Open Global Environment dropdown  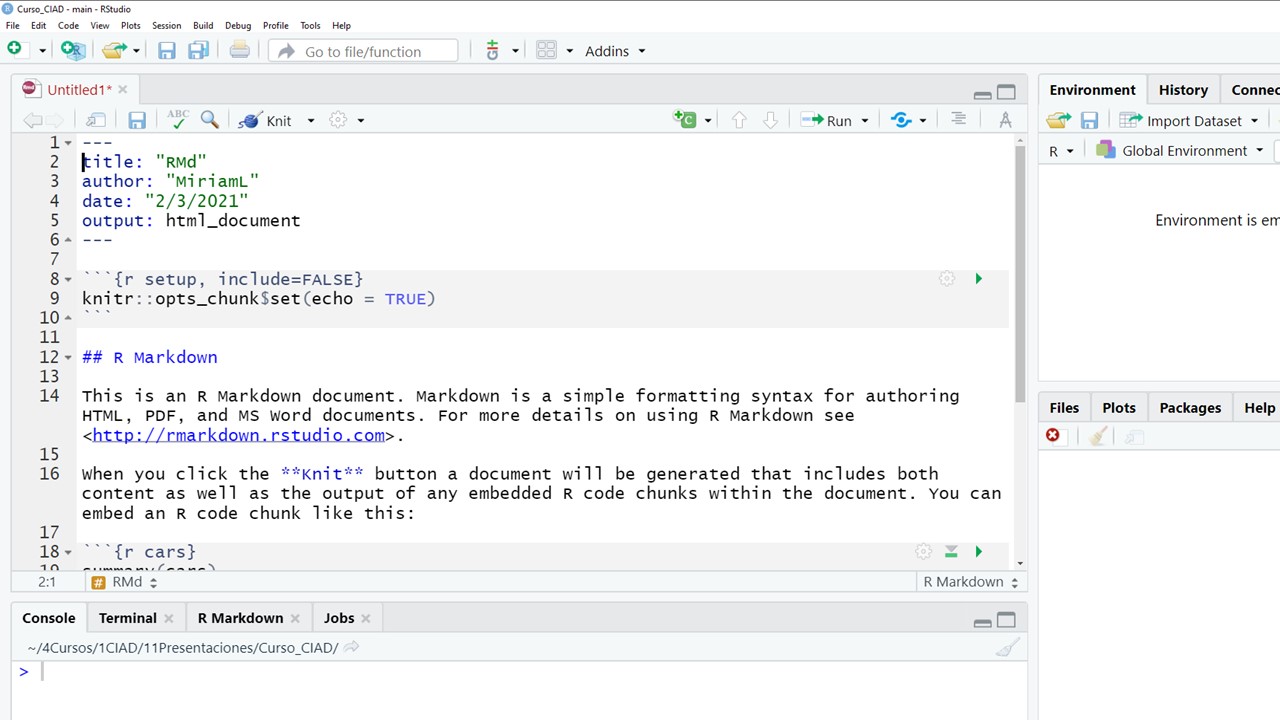click(x=1179, y=151)
